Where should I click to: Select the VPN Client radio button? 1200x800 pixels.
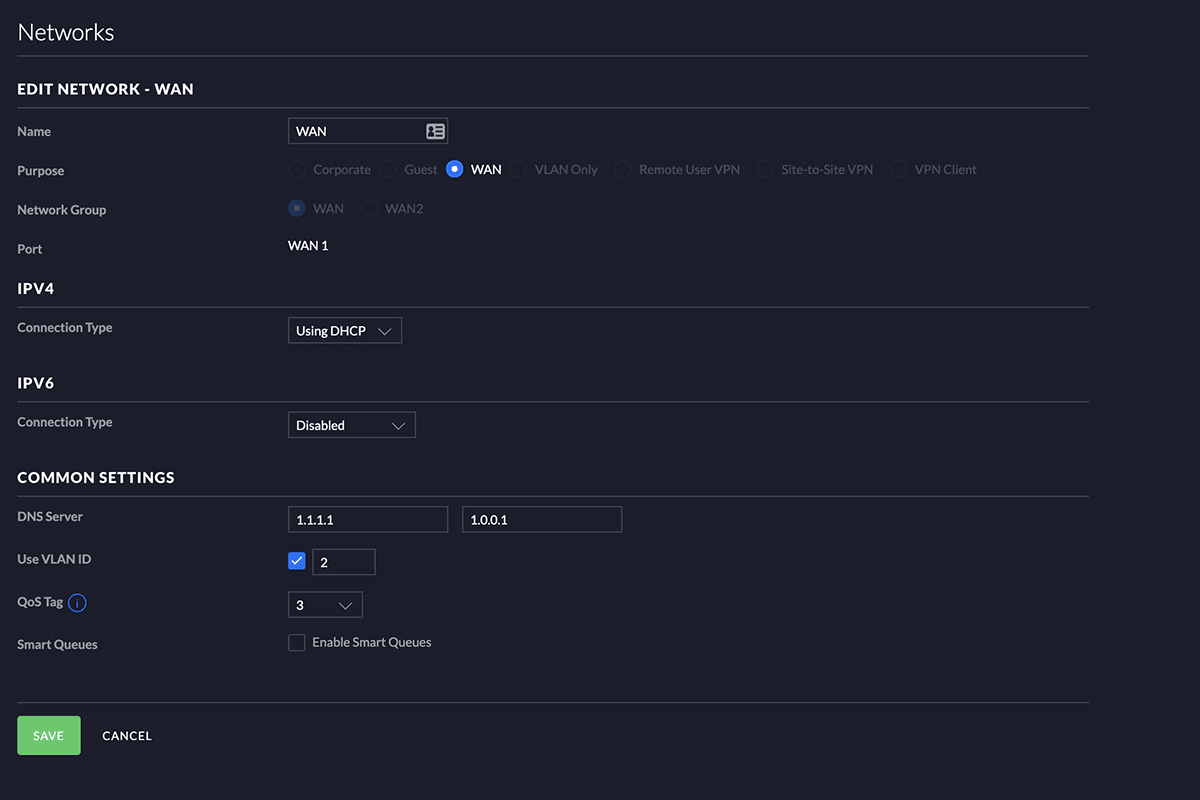click(x=898, y=169)
